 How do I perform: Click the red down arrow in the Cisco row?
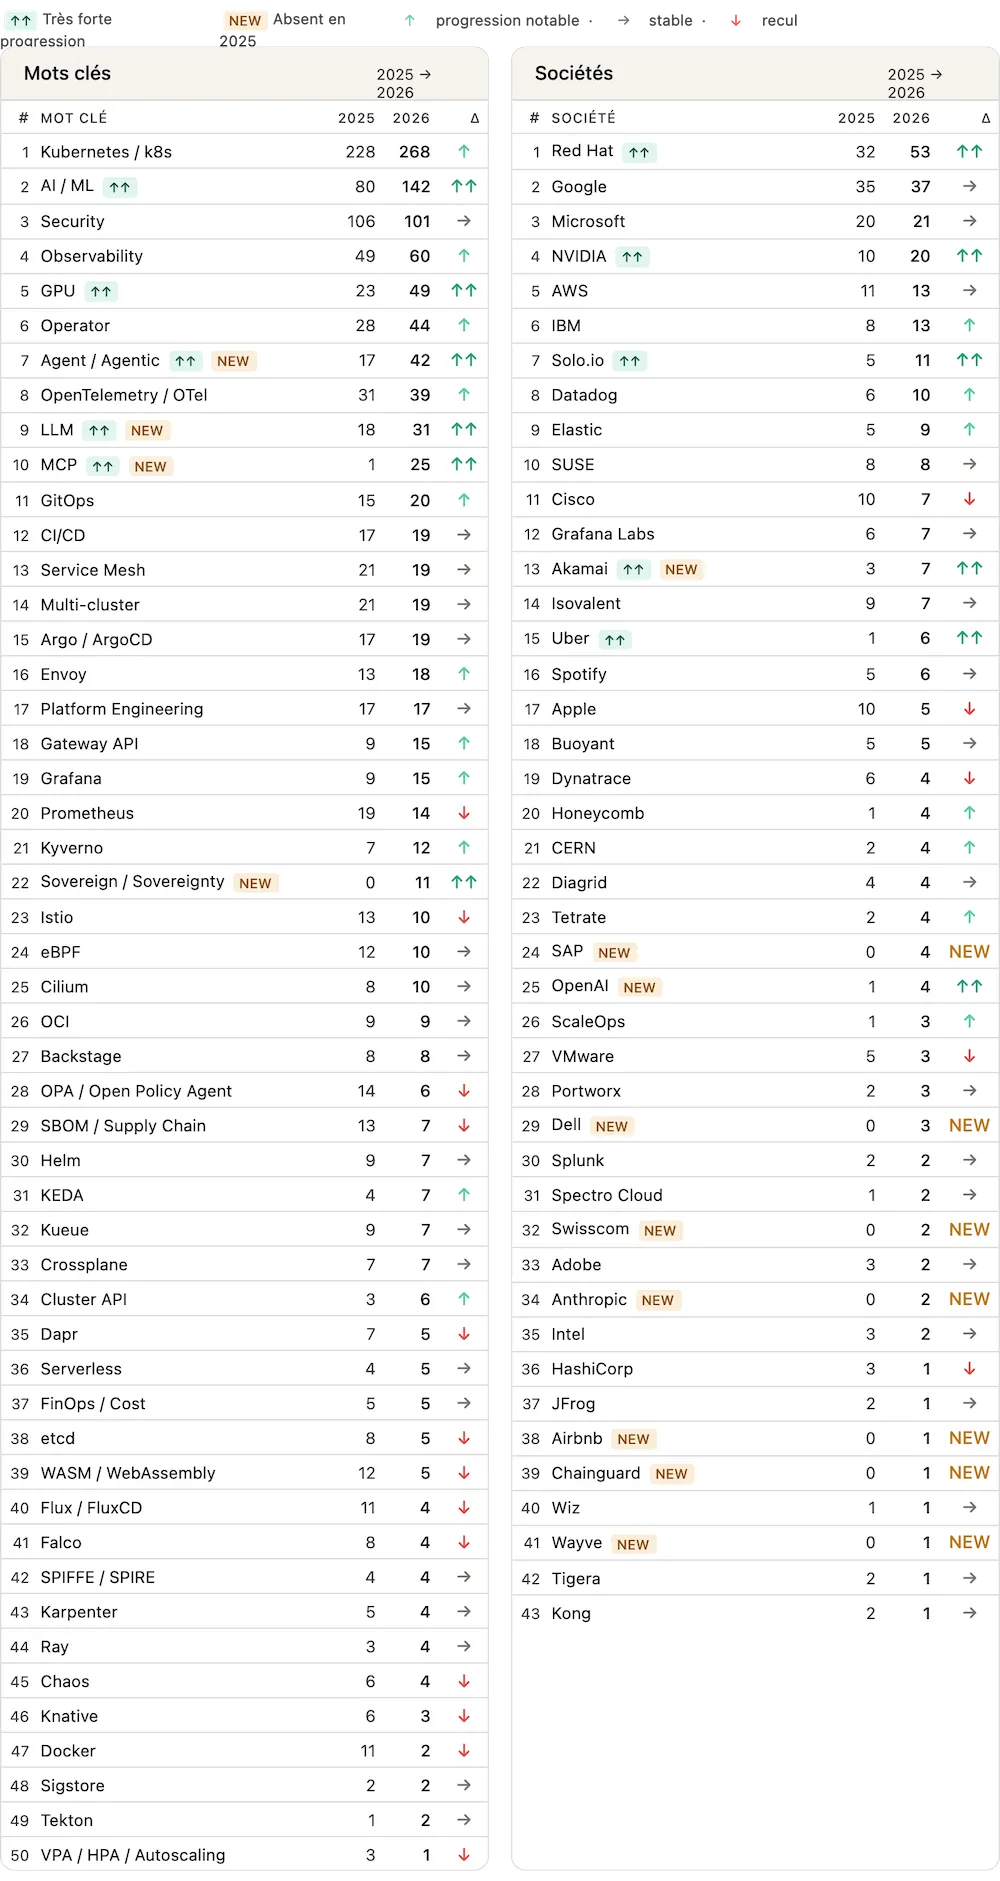969,499
